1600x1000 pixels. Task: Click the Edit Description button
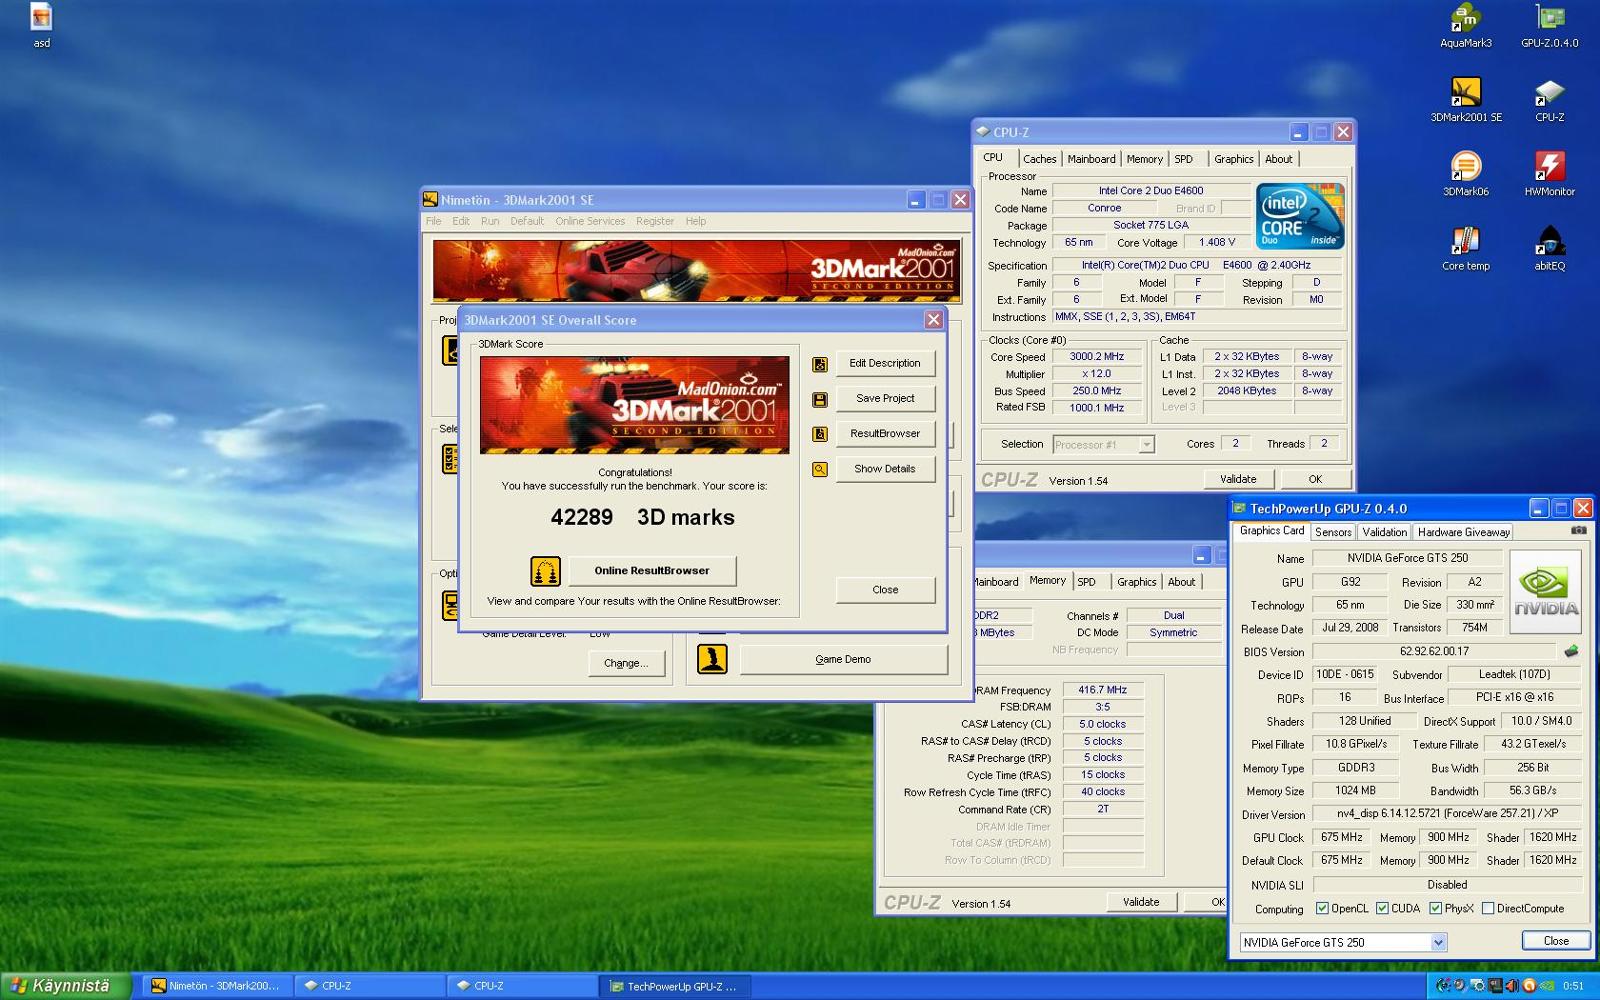pos(885,363)
